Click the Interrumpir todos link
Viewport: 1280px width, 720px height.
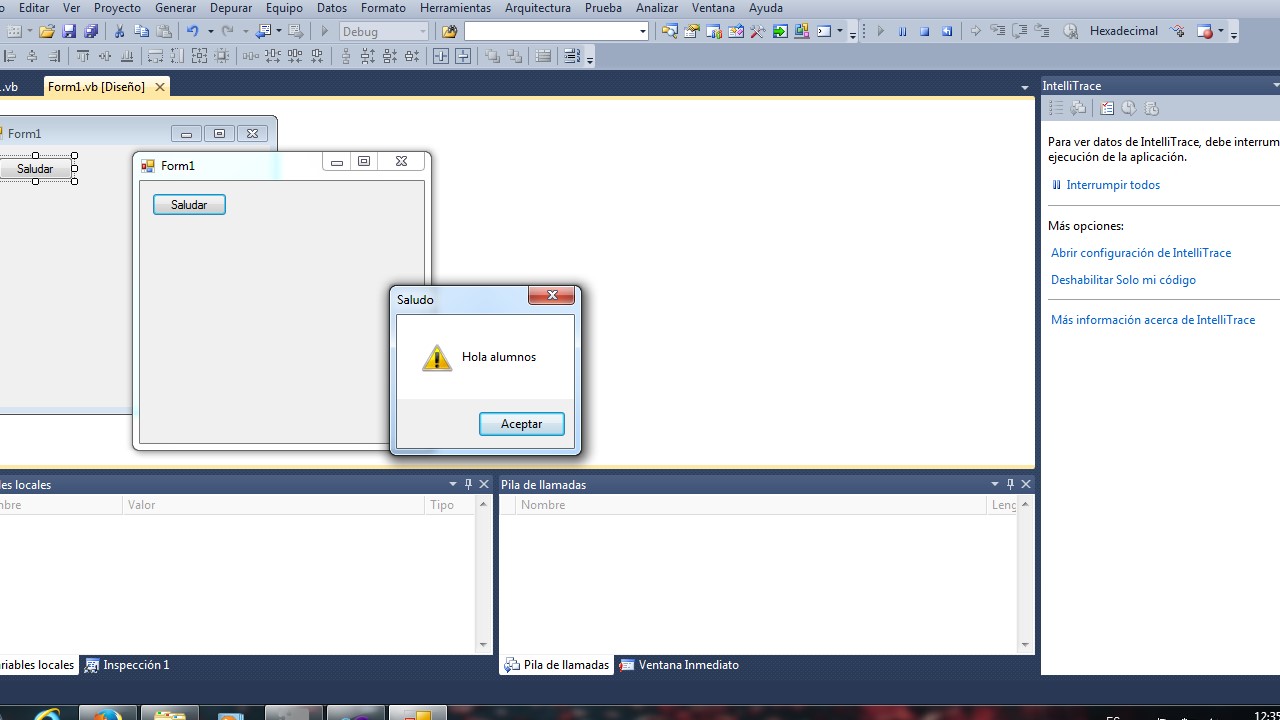(x=1113, y=185)
